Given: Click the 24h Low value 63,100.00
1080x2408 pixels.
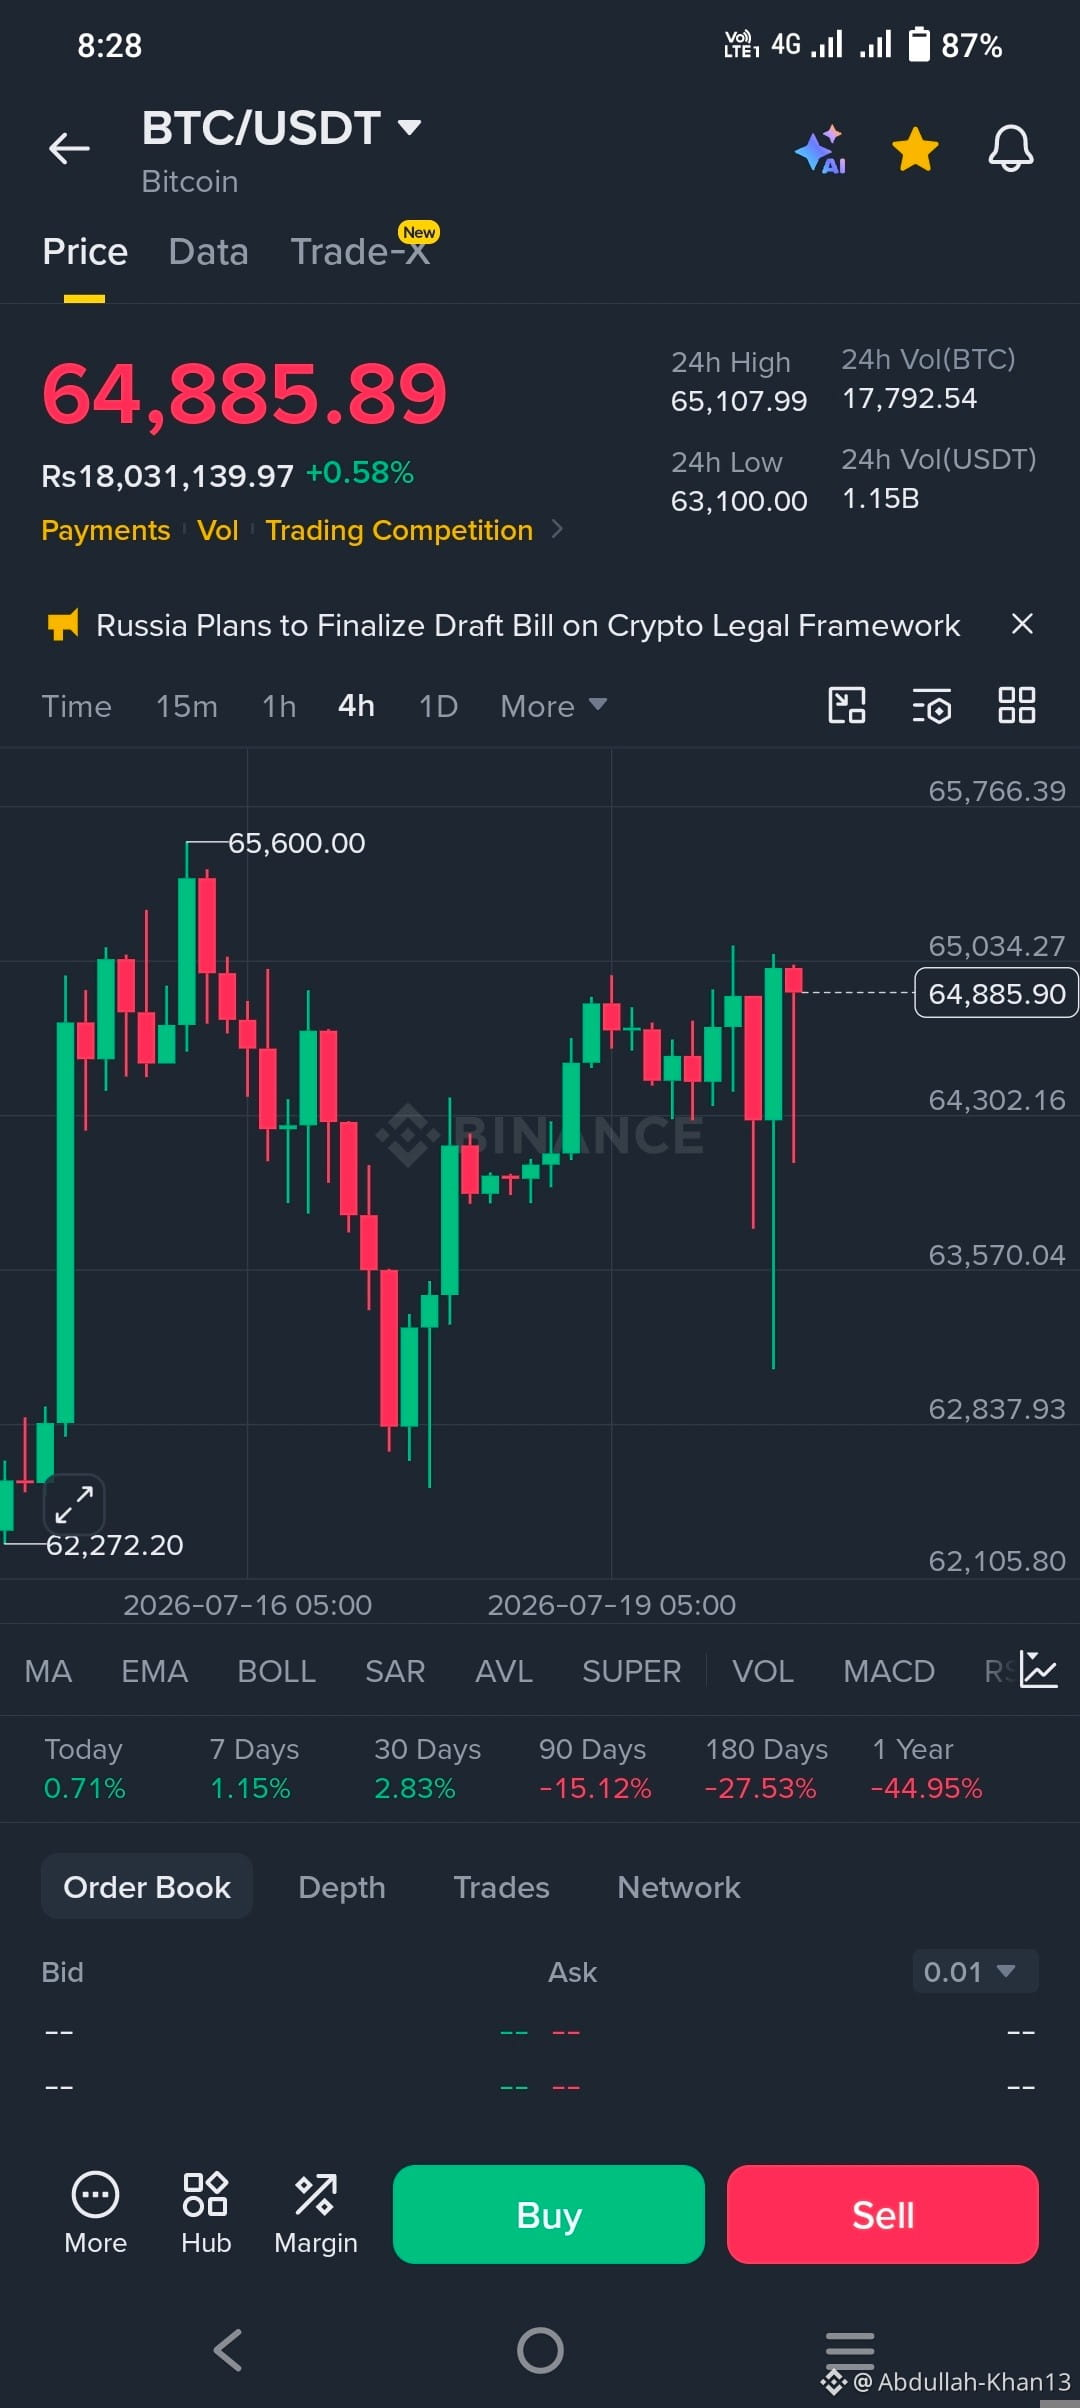Looking at the screenshot, I should (x=739, y=501).
